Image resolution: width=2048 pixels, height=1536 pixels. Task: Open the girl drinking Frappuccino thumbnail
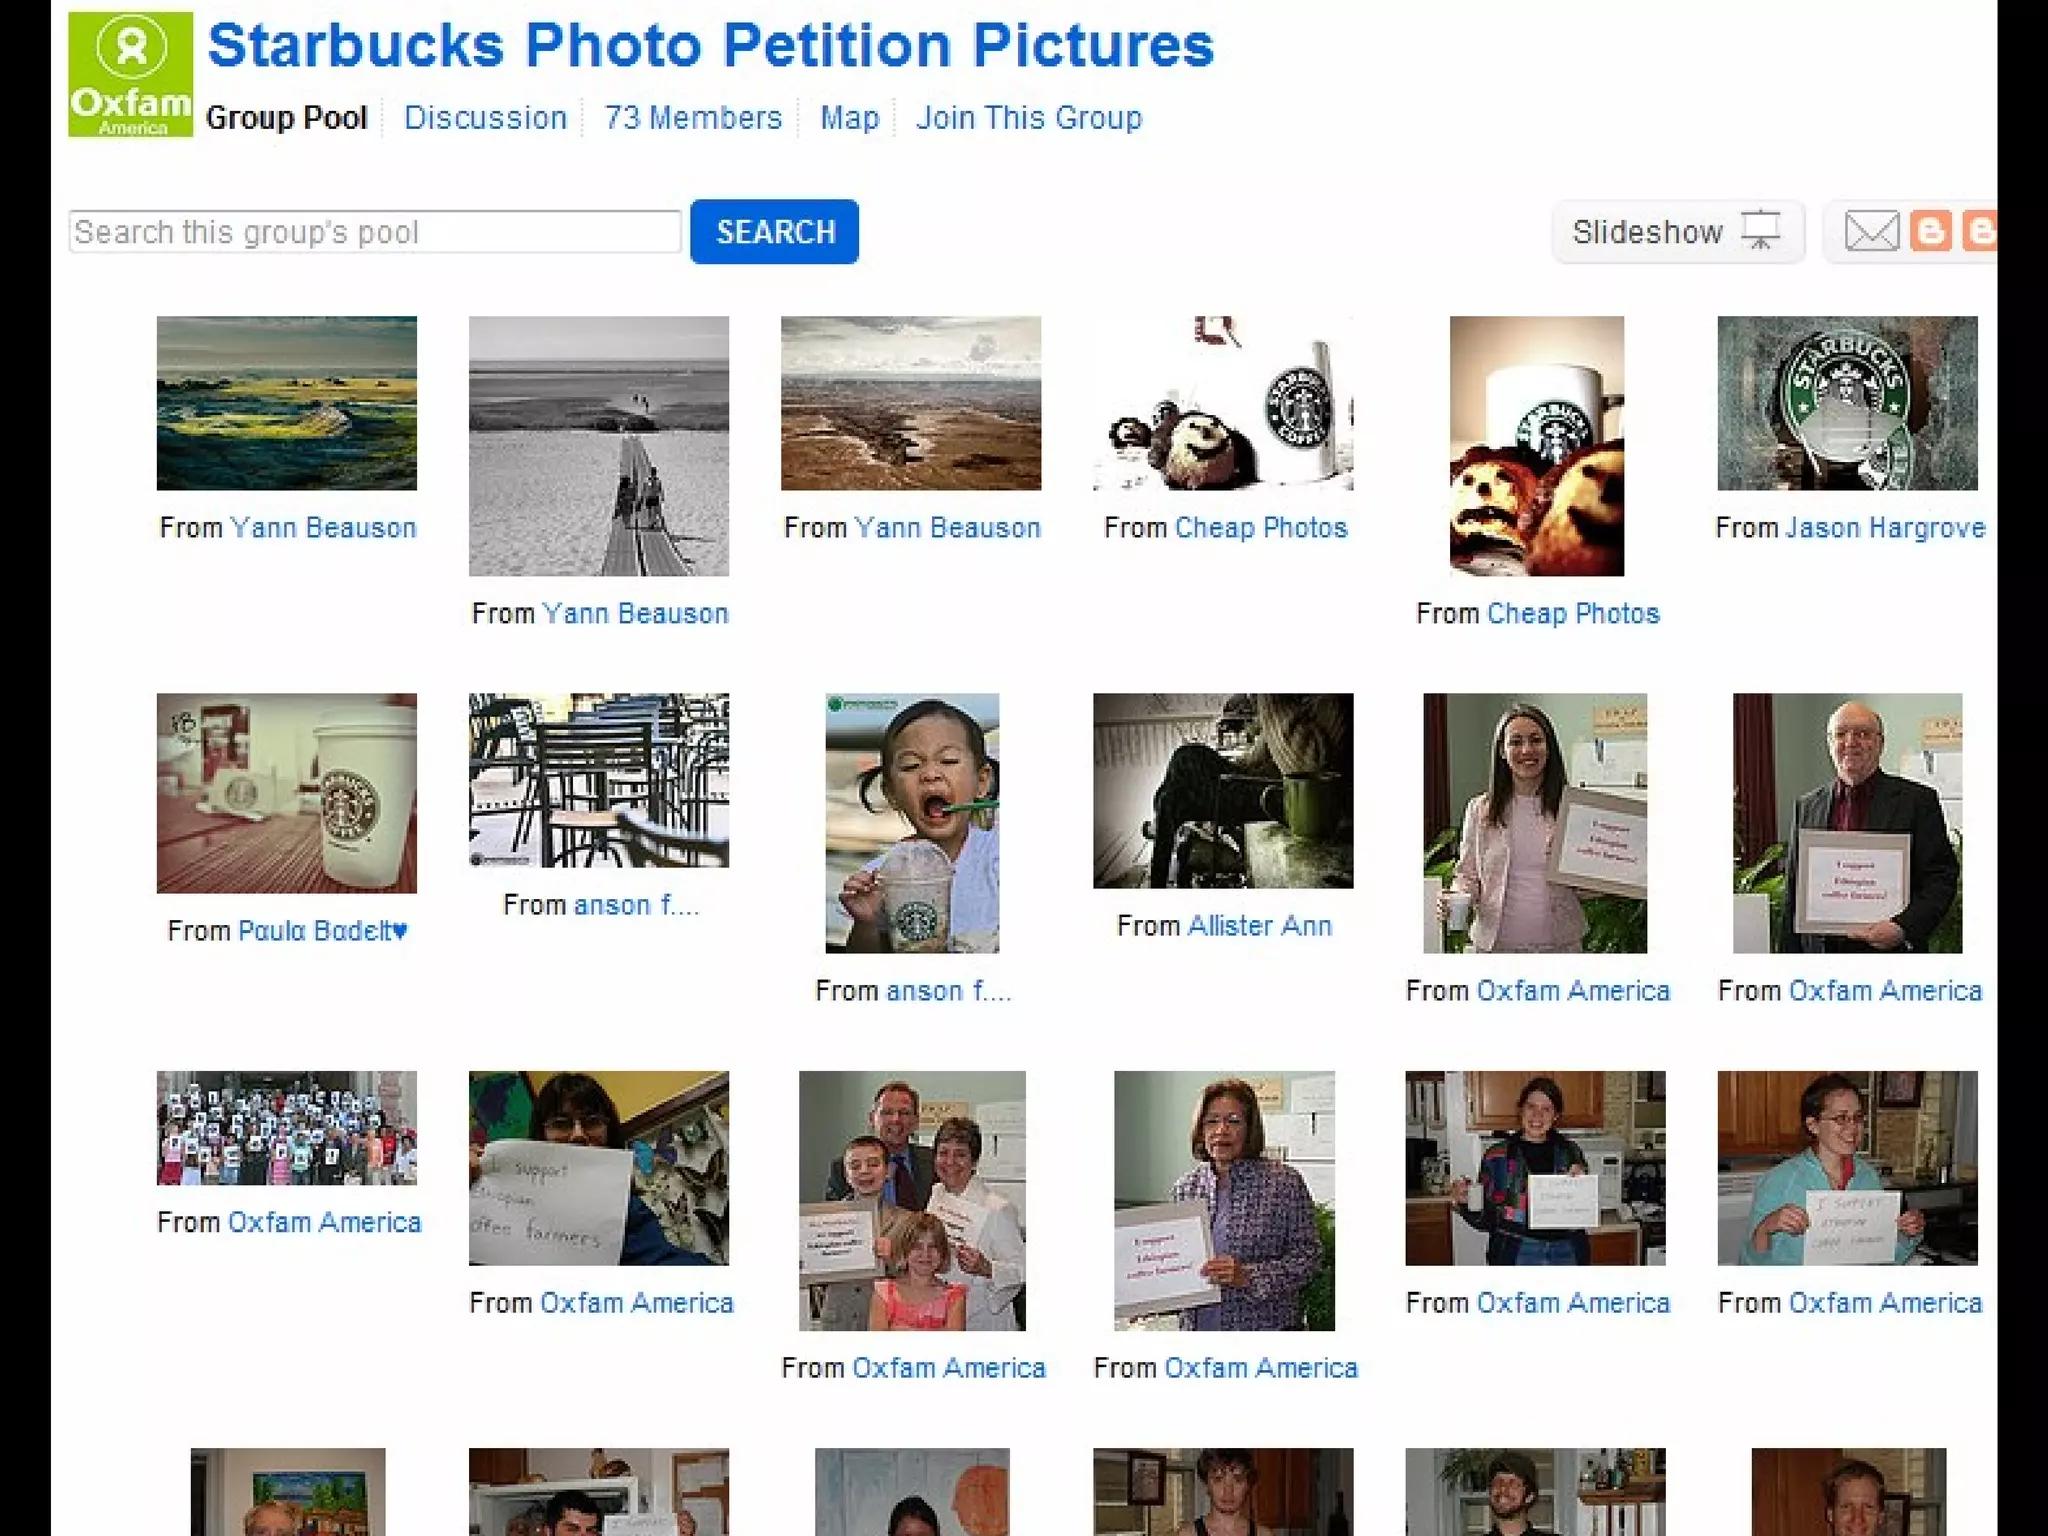911,822
